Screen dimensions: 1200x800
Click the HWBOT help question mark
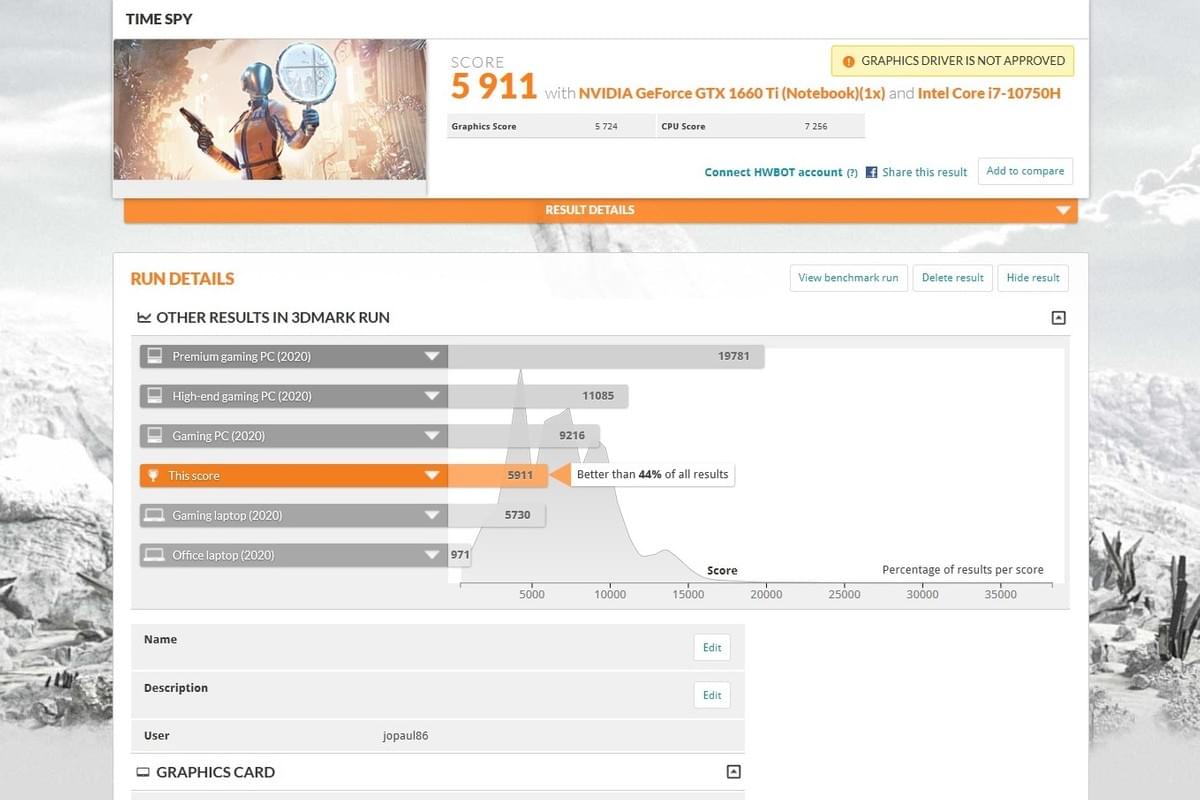852,172
